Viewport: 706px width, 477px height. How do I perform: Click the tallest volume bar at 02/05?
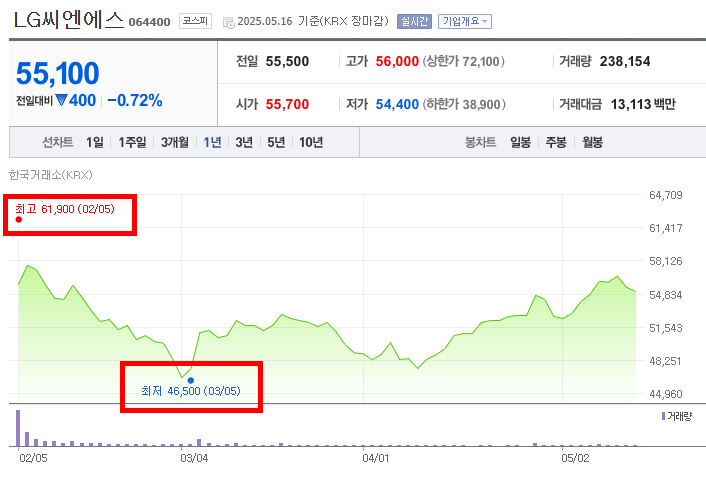tap(18, 428)
